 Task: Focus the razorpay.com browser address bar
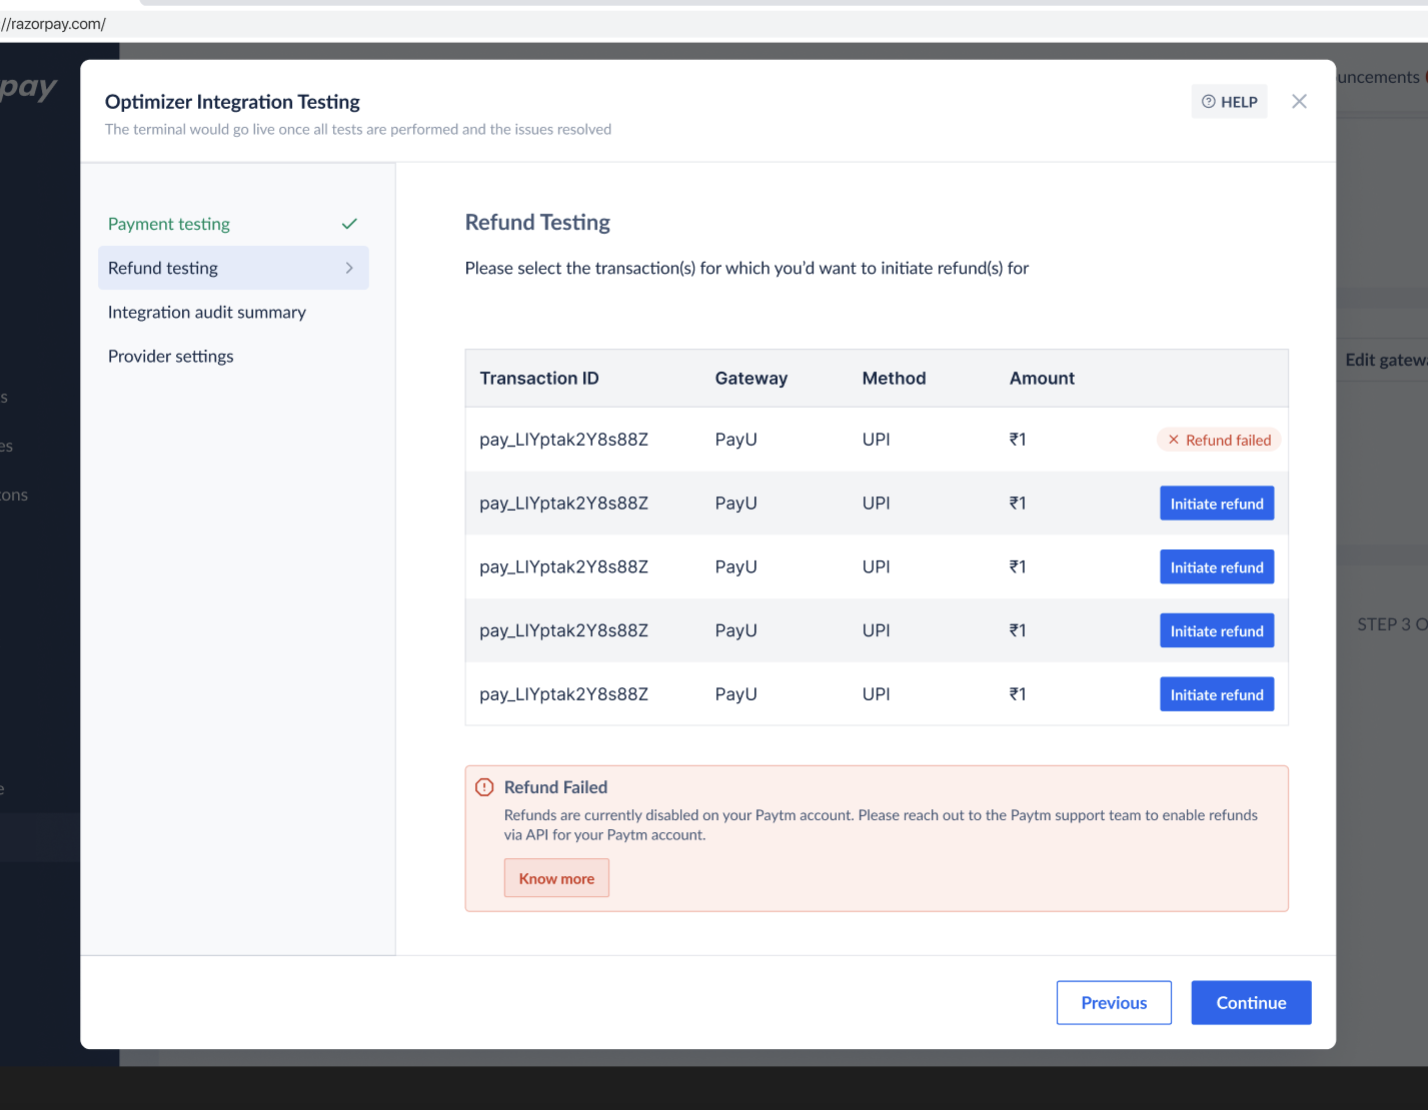click(x=714, y=24)
